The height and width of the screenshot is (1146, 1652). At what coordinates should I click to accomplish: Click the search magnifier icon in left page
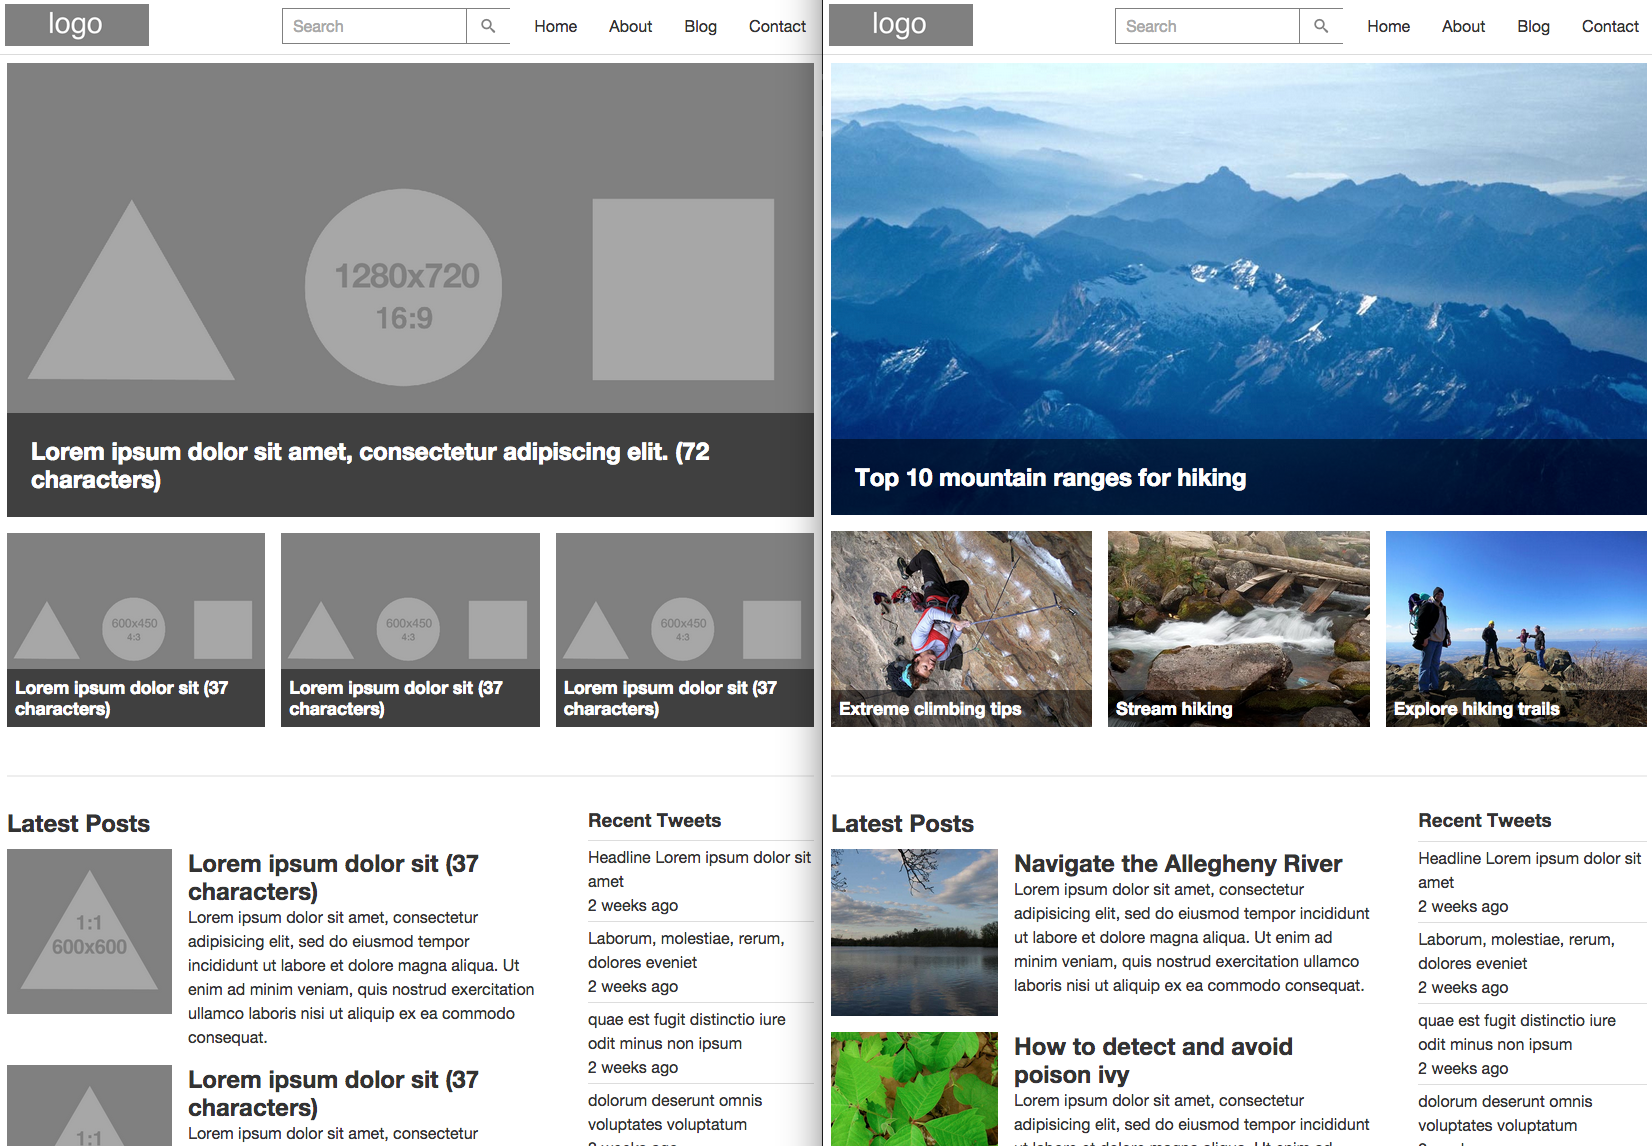point(488,26)
